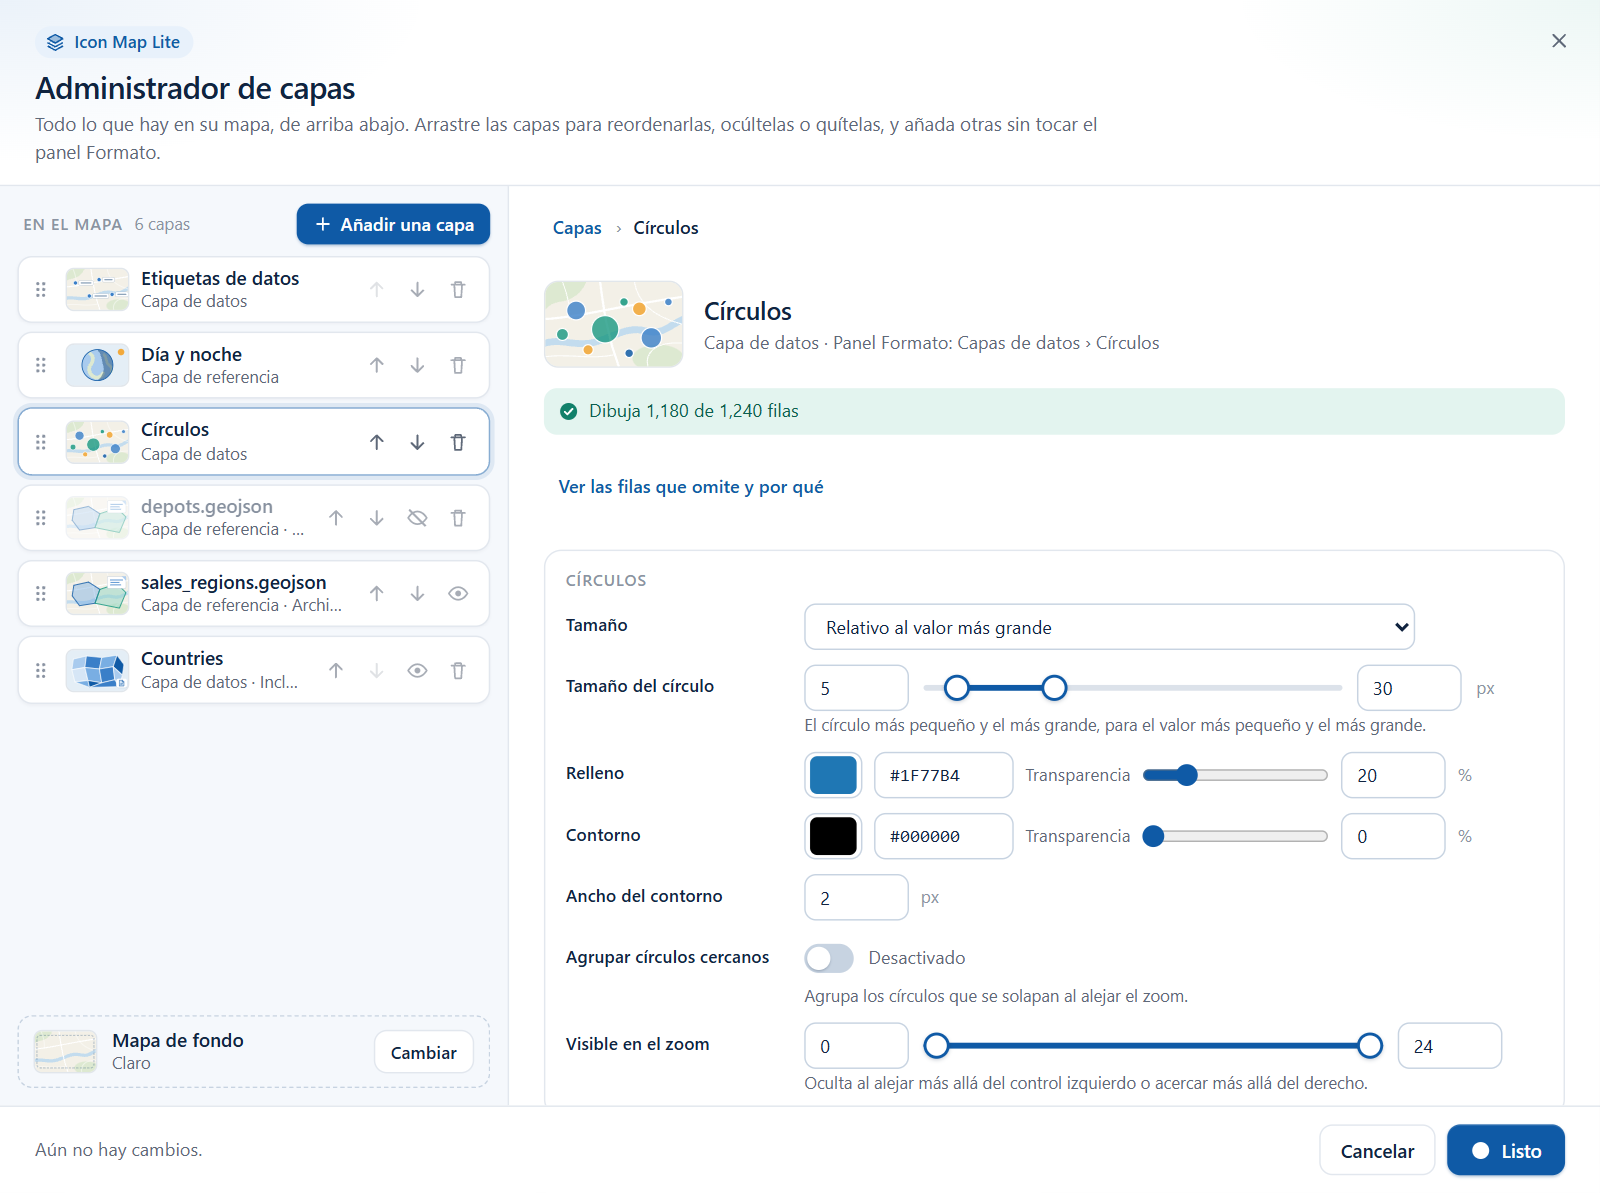
Task: Click the Cancelar button
Action: tap(1377, 1151)
